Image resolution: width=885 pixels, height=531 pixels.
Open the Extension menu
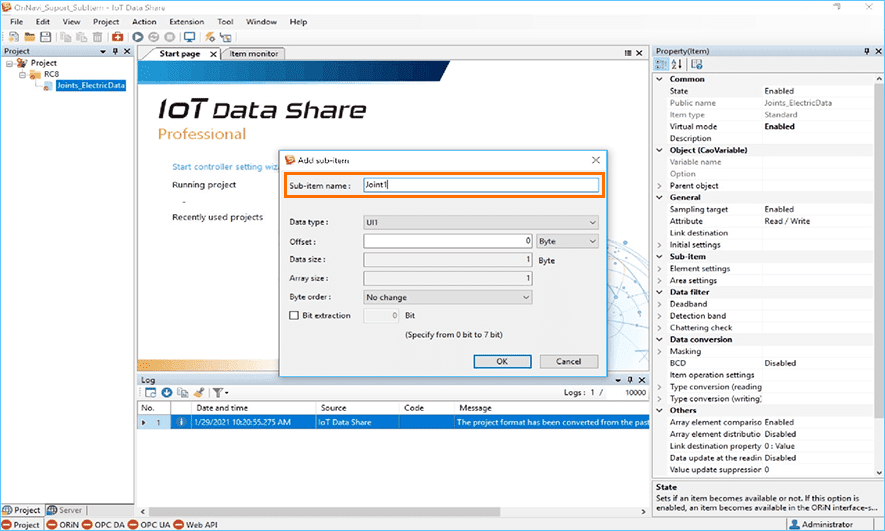click(187, 22)
